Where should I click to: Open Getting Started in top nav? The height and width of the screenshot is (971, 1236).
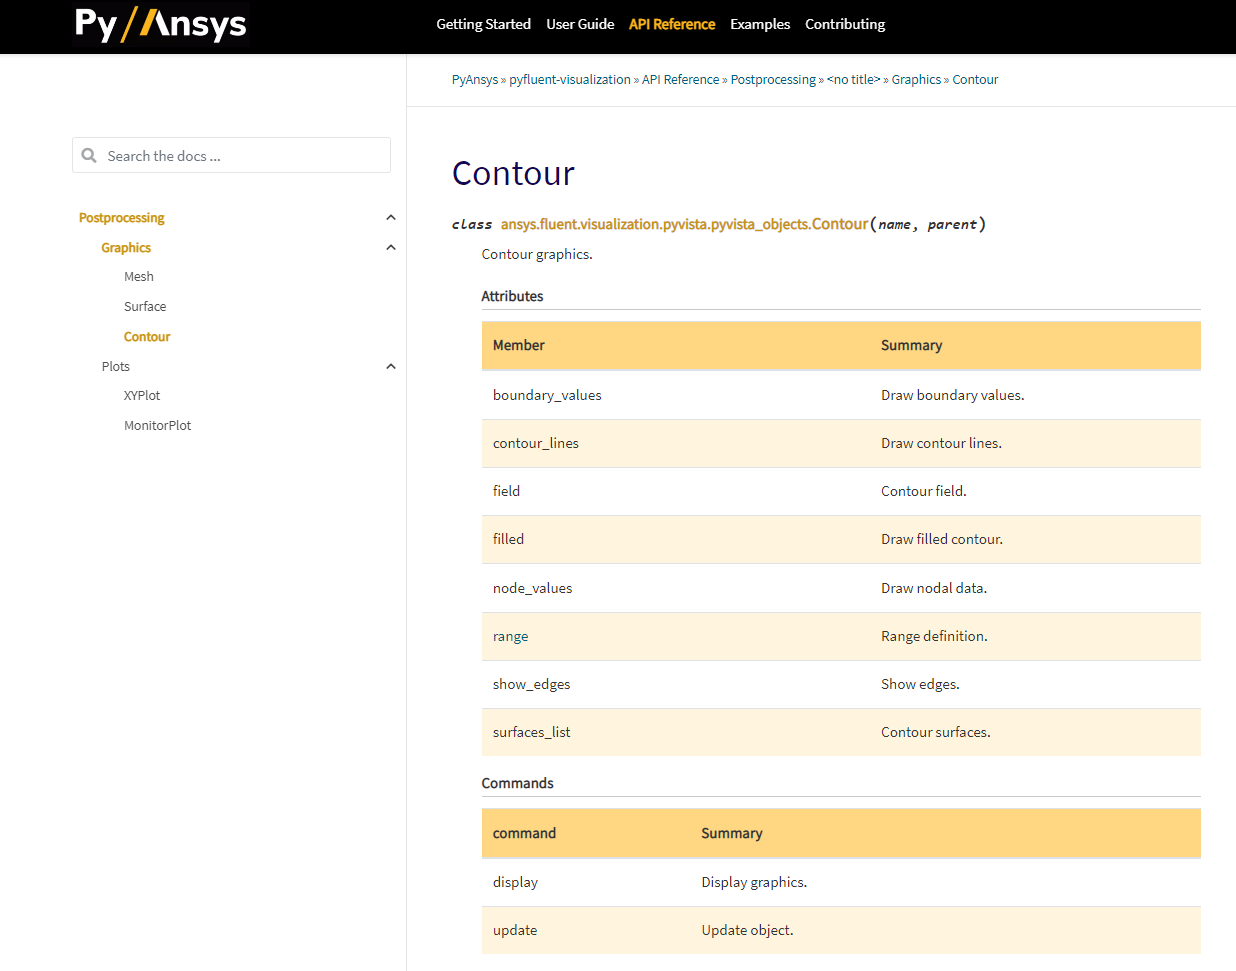pos(483,24)
